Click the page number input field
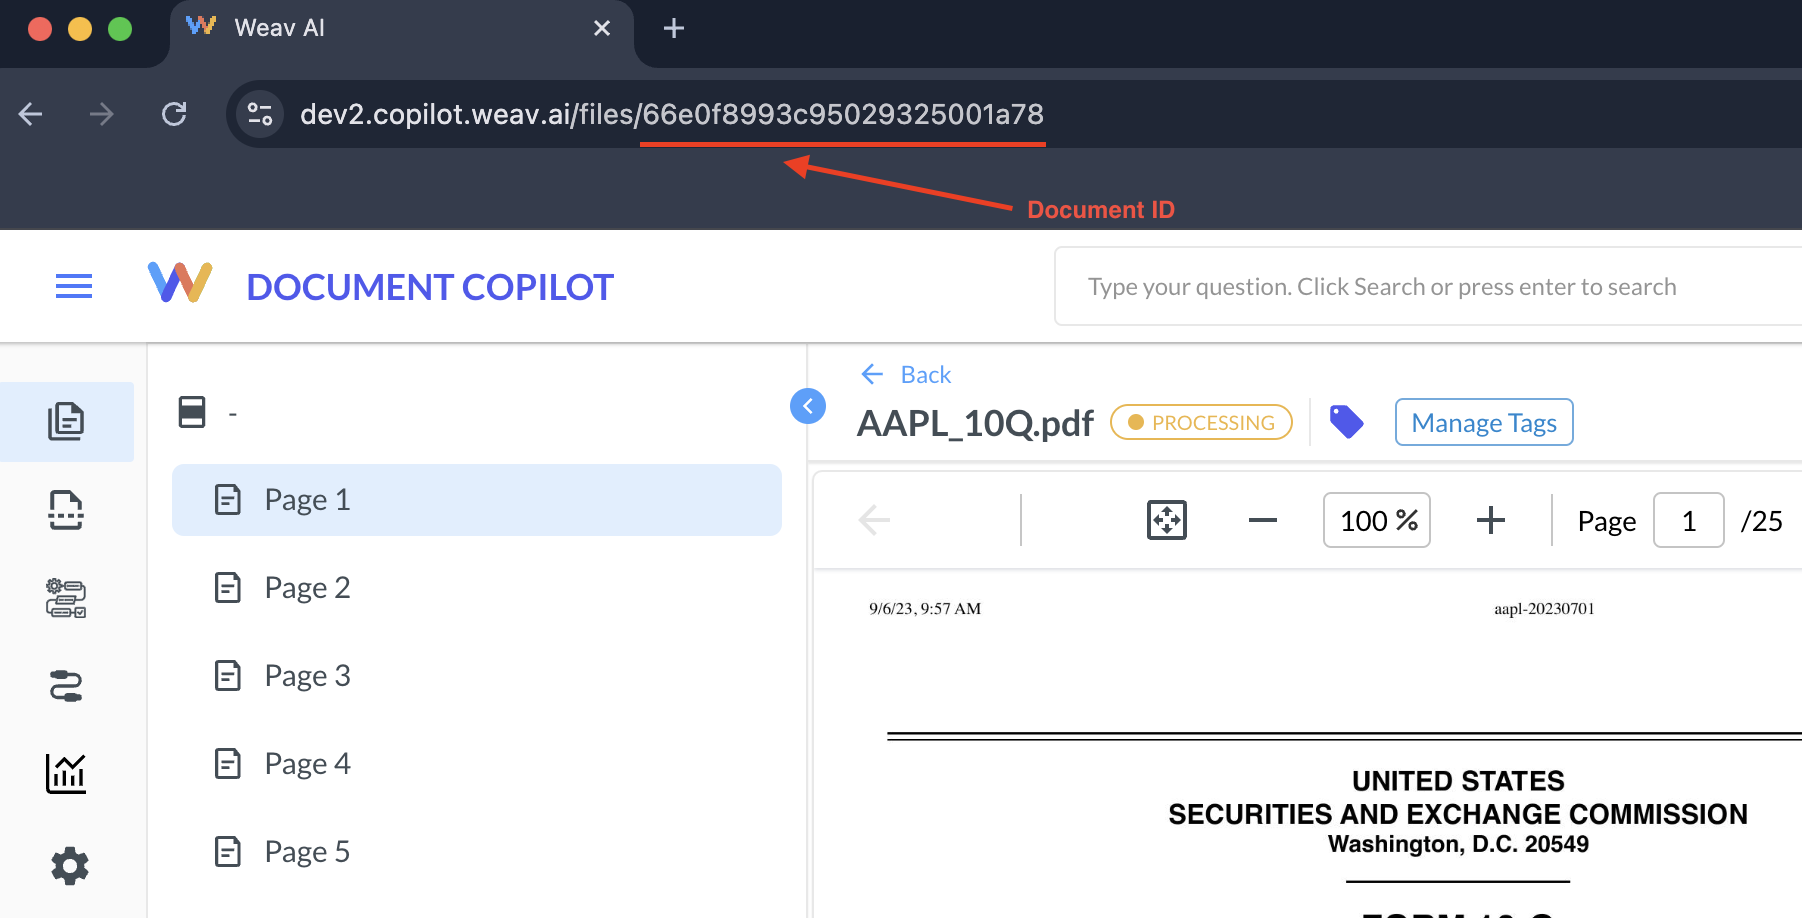The height and width of the screenshot is (918, 1802). click(1689, 520)
